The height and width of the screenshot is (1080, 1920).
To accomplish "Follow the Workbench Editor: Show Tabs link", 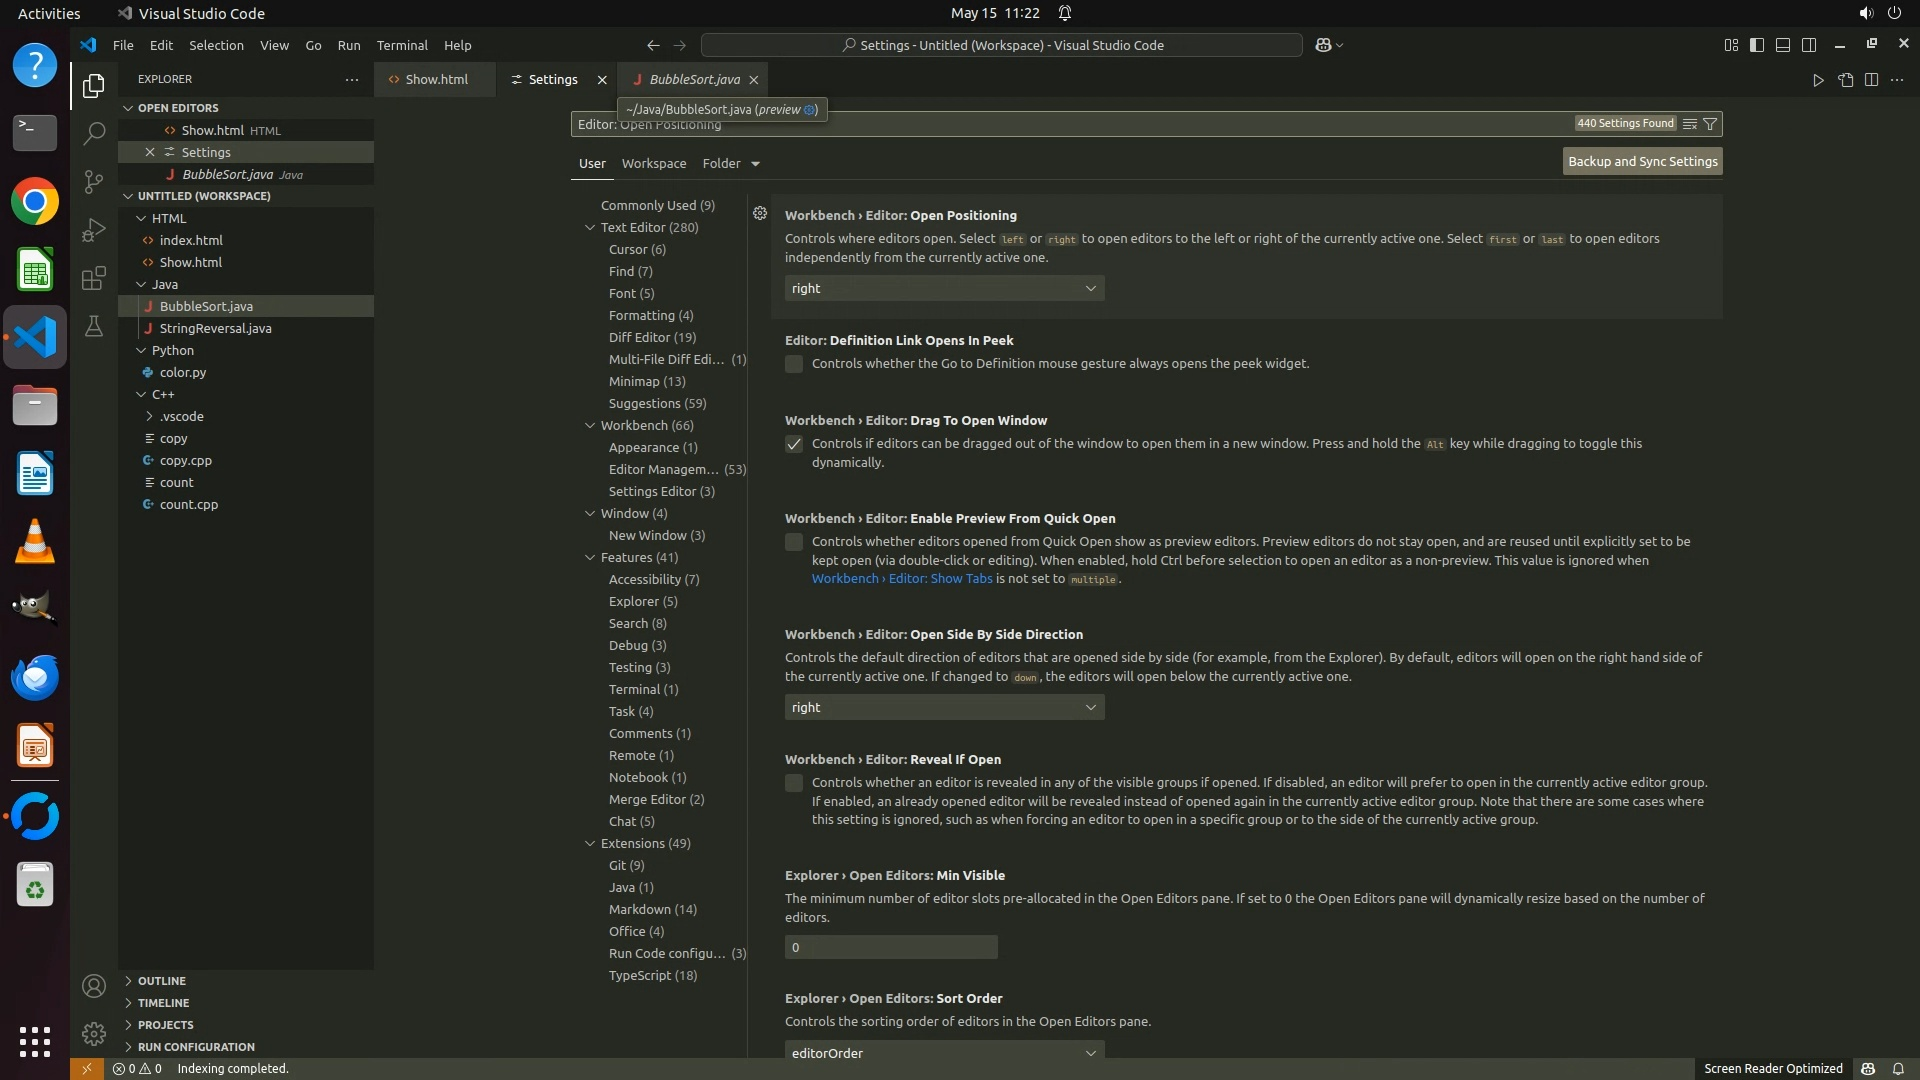I will click(901, 579).
